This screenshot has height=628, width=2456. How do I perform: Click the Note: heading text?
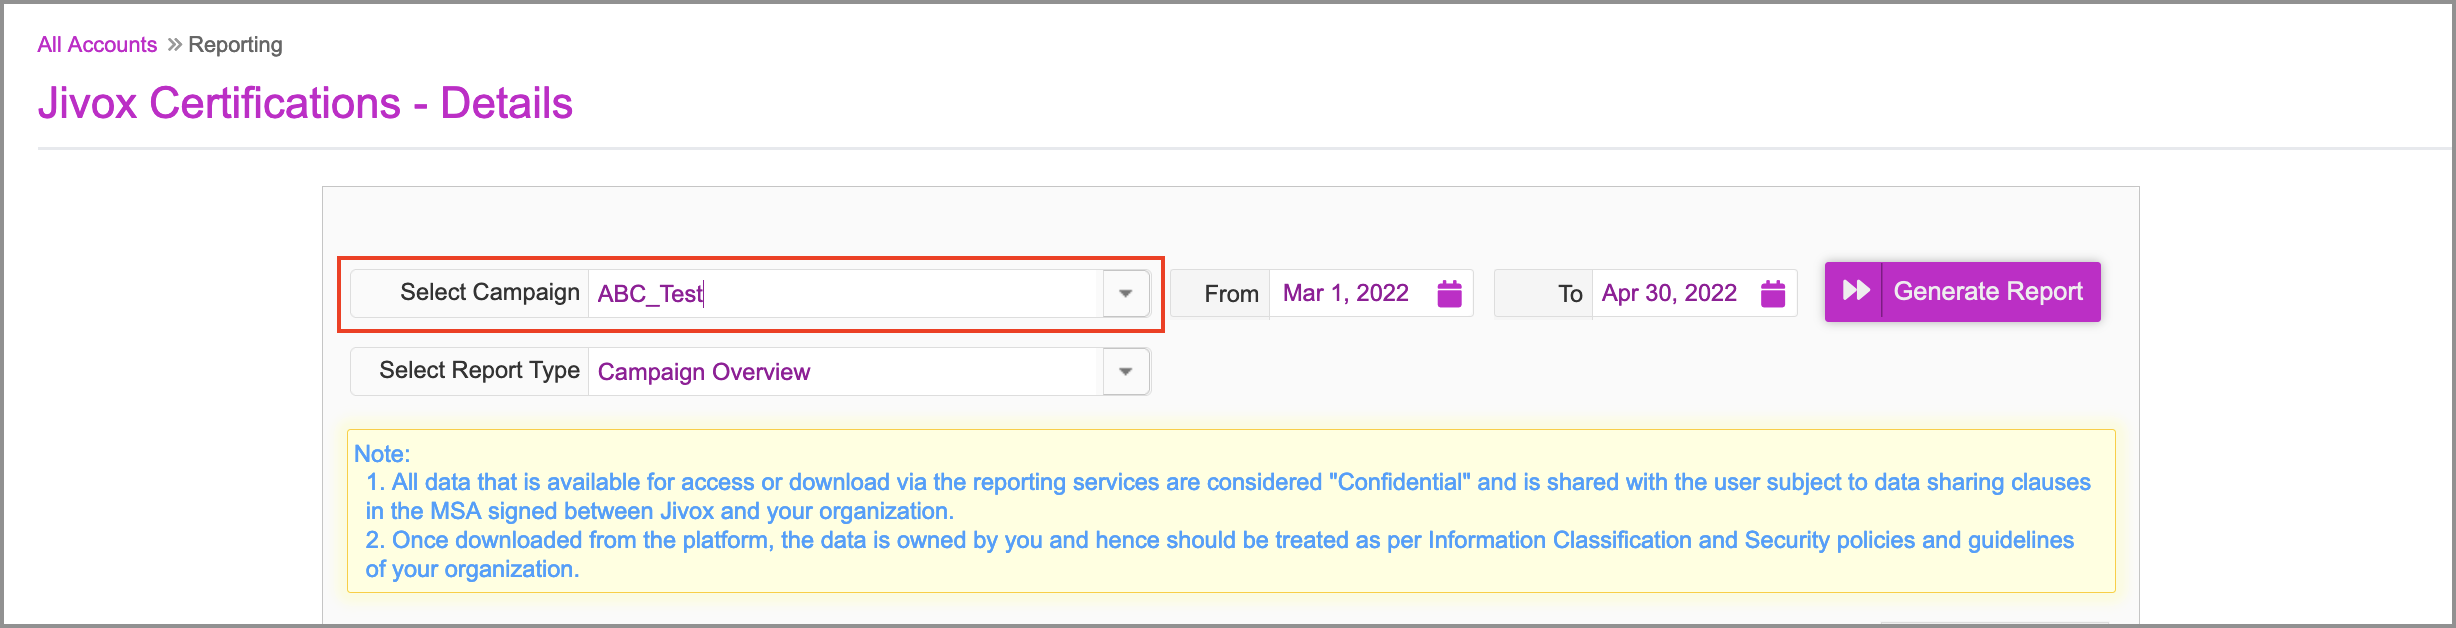pyautogui.click(x=382, y=454)
